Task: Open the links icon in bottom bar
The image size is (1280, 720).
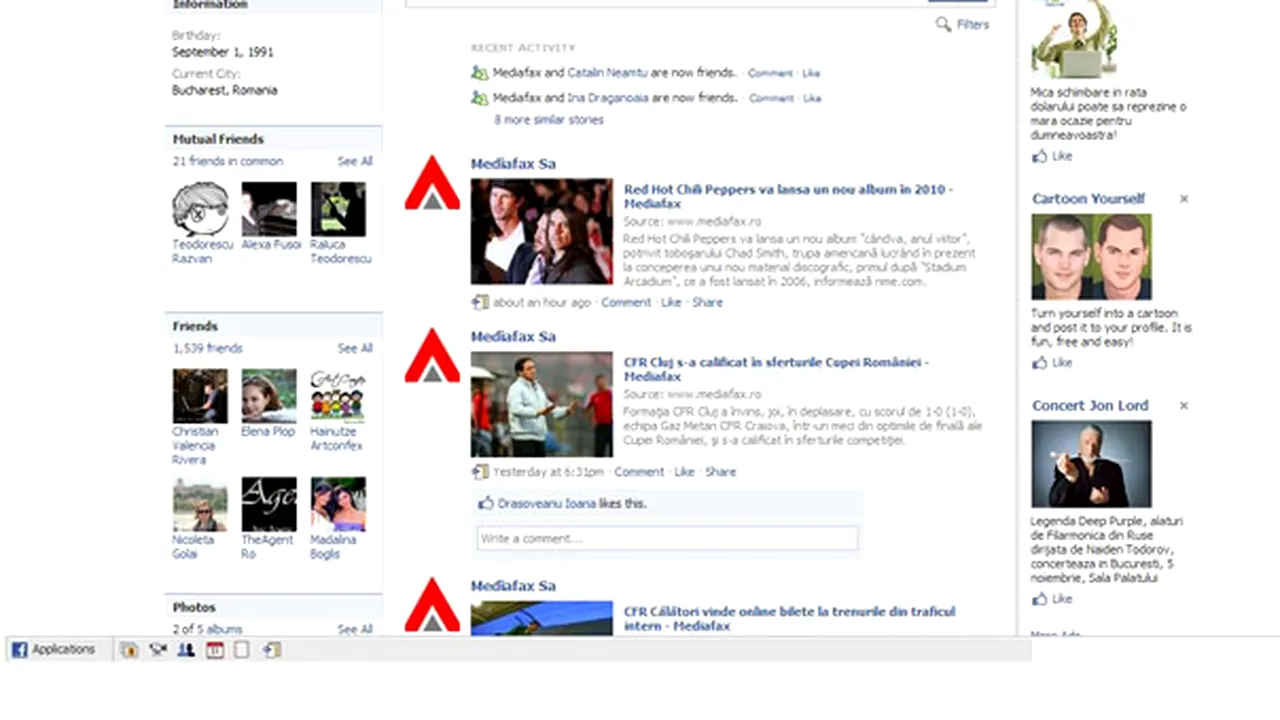Action: (x=271, y=650)
